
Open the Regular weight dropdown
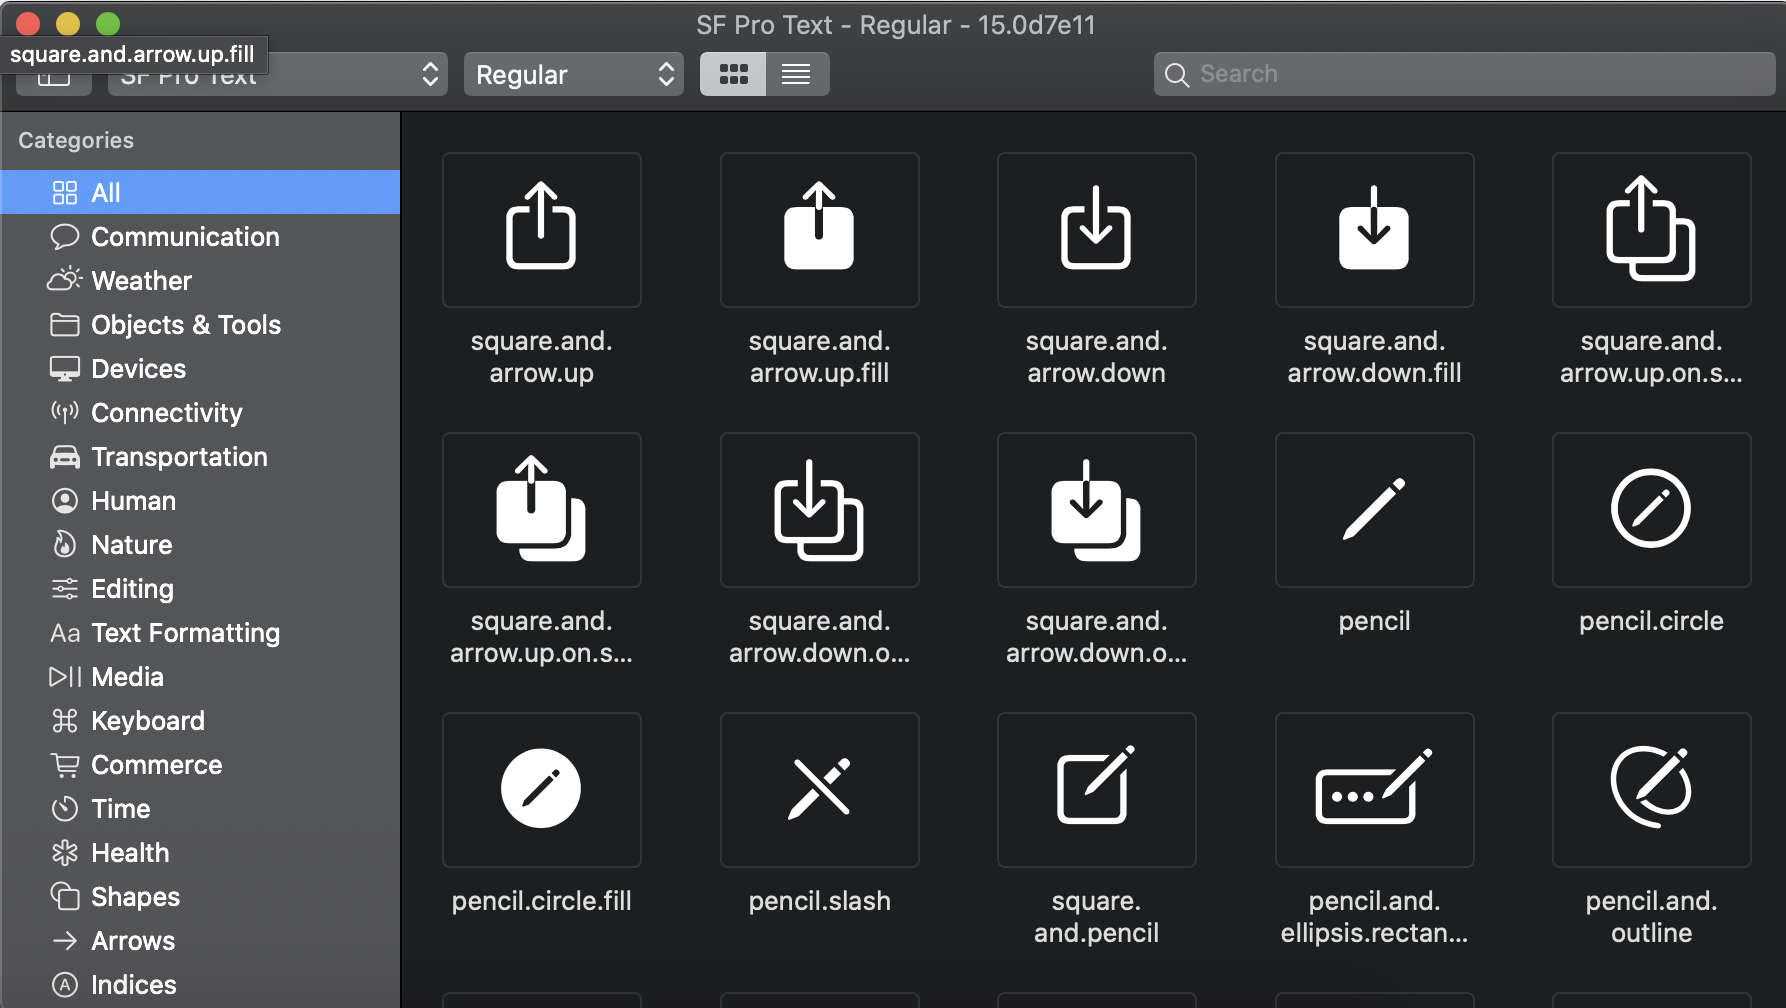[x=574, y=74]
